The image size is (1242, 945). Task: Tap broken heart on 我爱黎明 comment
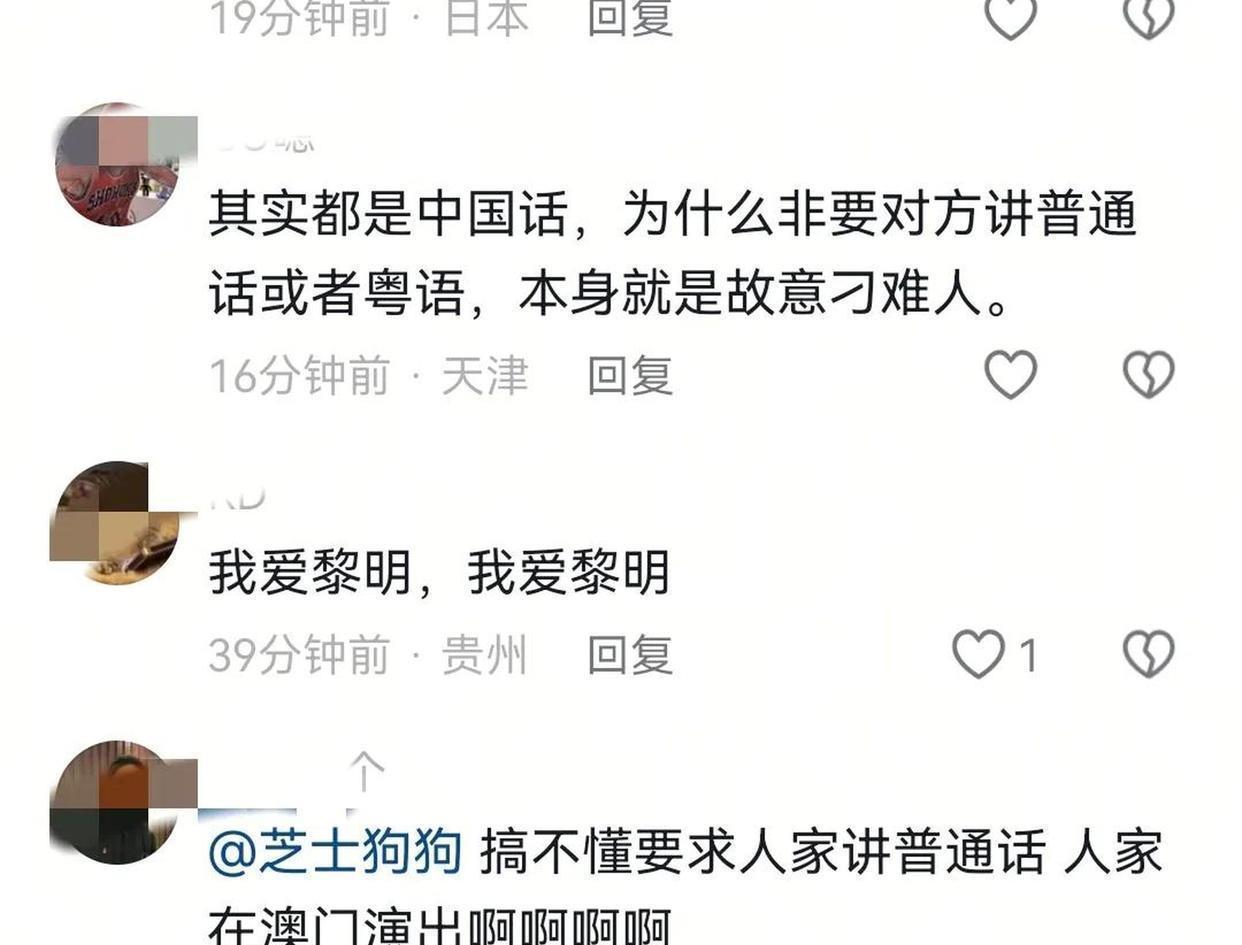(1148, 655)
